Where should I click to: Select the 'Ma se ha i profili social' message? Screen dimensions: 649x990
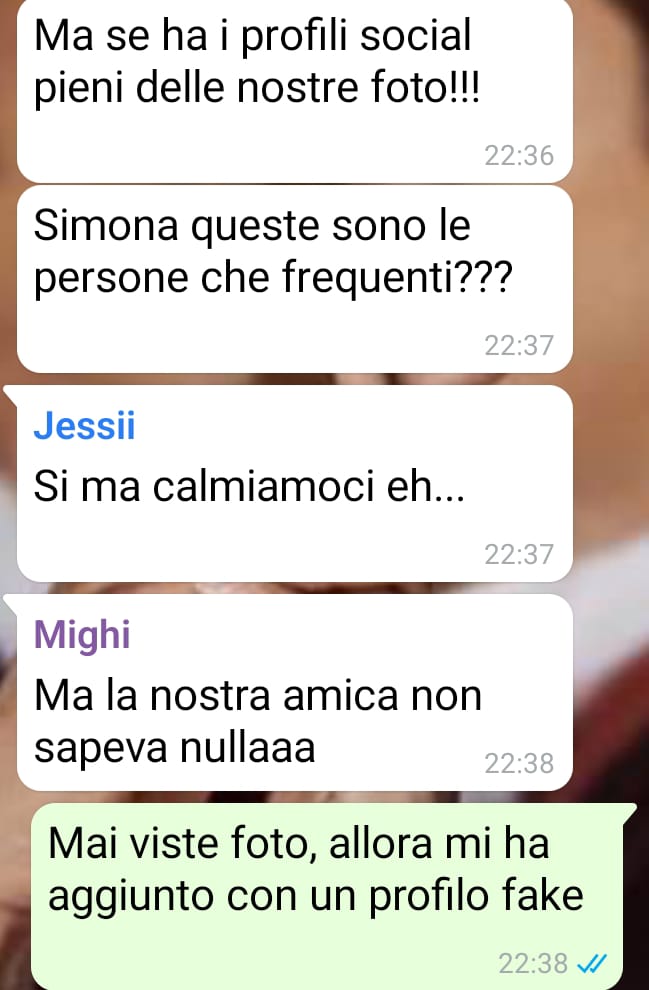[295, 91]
